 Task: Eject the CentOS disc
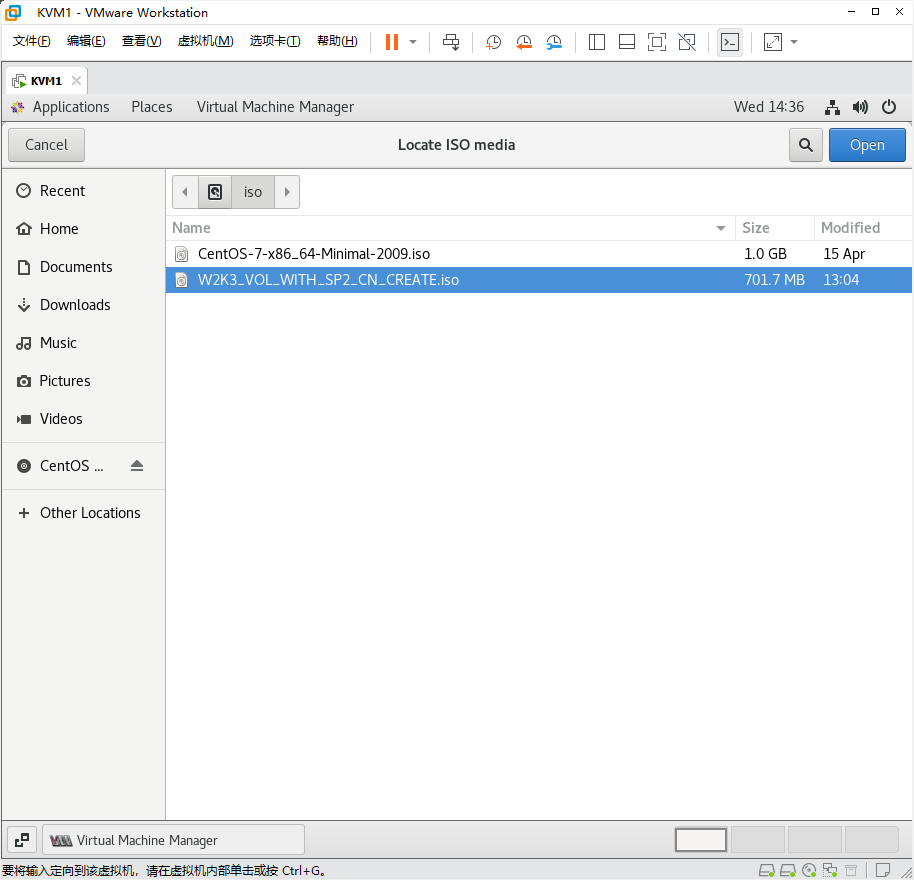click(137, 466)
